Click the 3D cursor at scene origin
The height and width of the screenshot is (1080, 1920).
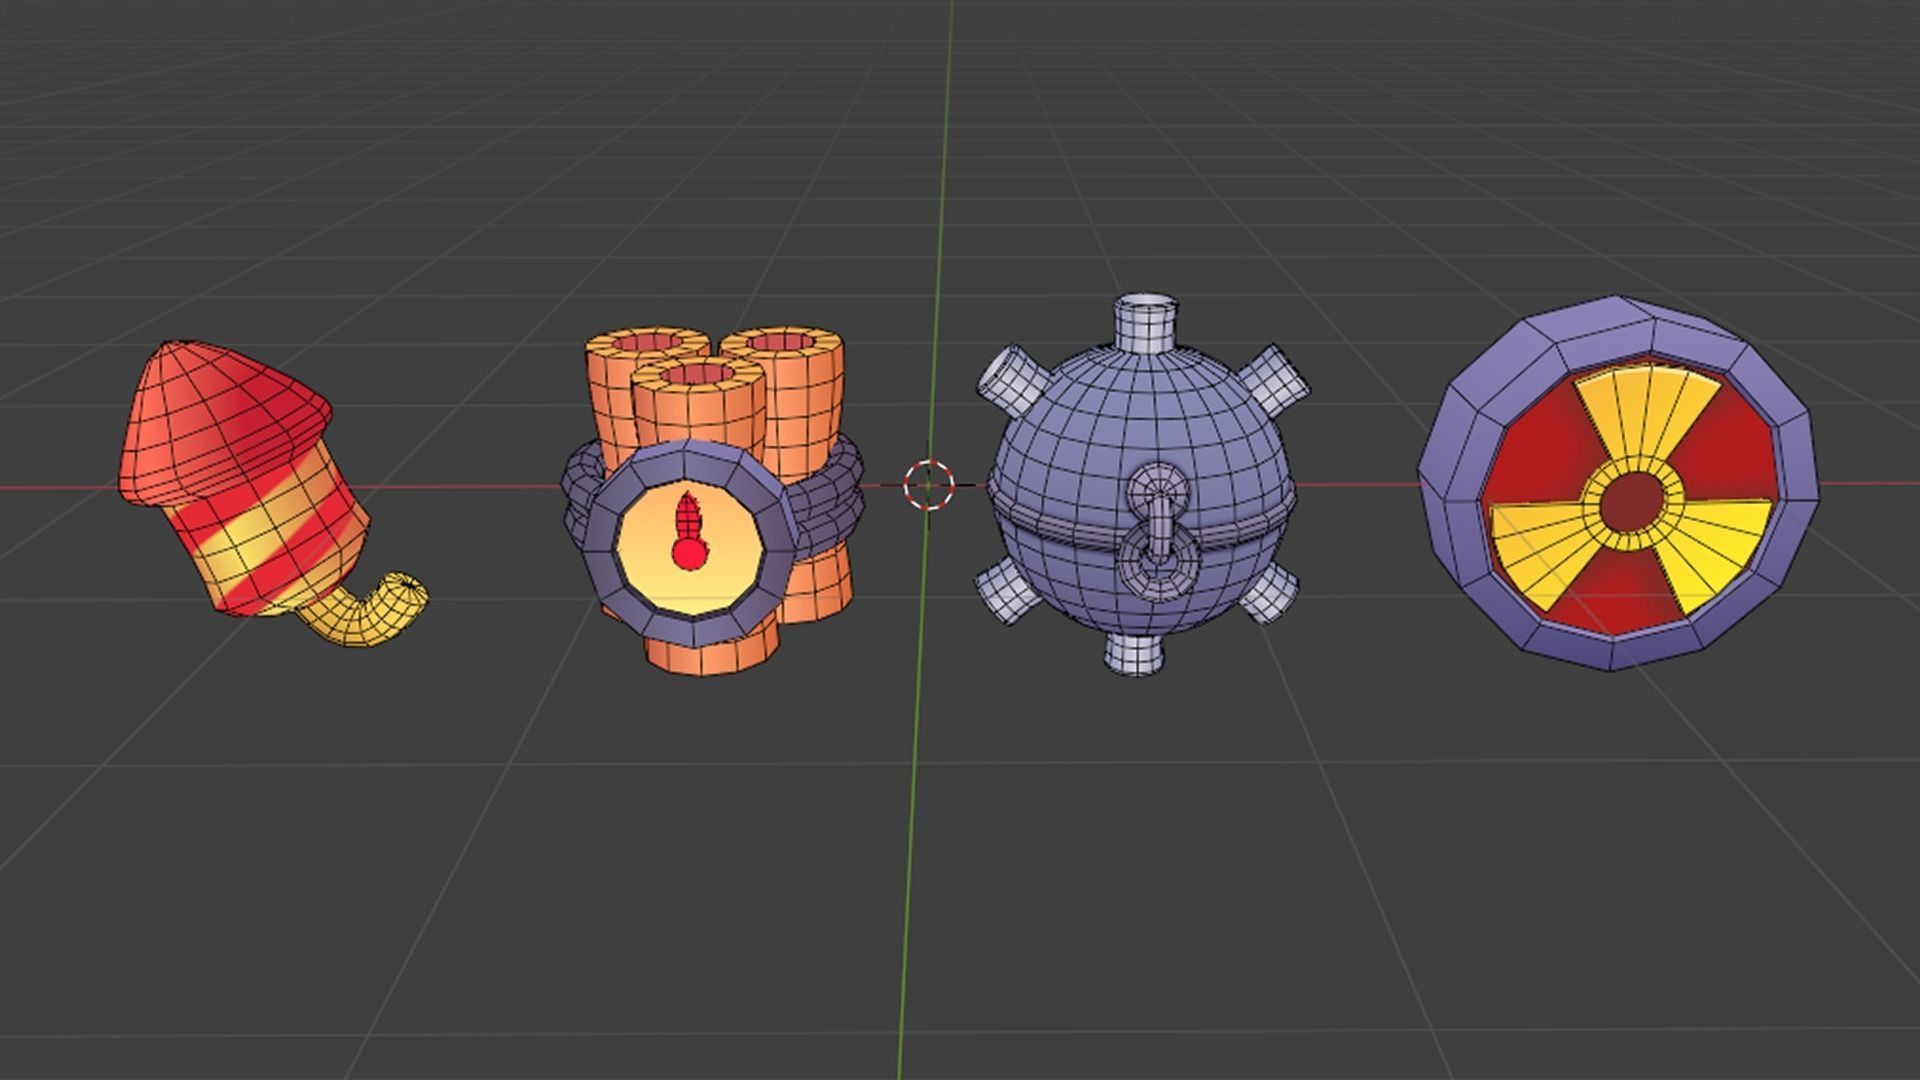point(929,486)
